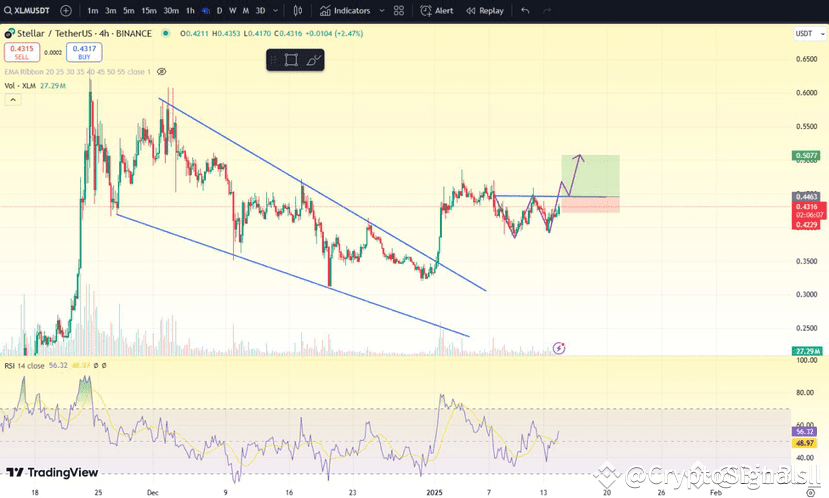Screen dimensions: 829x498
Task: Click the Dec date axis label
Action: (152, 492)
